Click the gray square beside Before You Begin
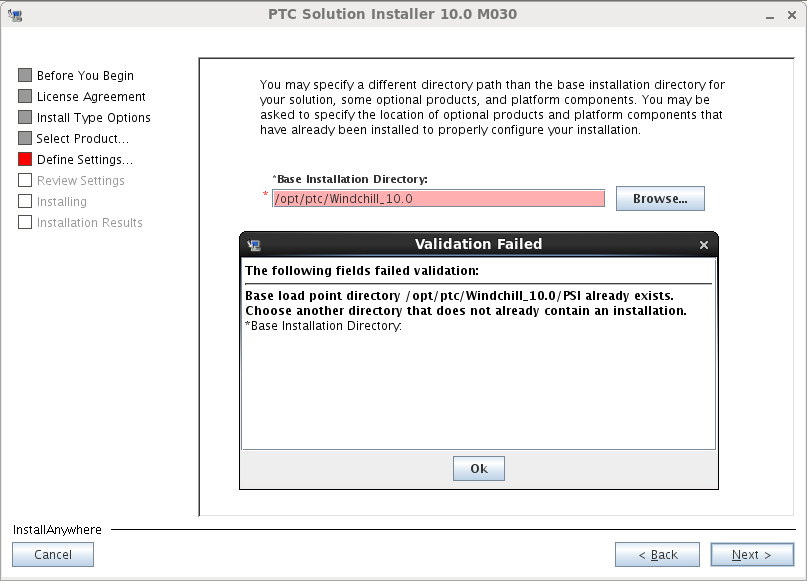 [x=25, y=76]
